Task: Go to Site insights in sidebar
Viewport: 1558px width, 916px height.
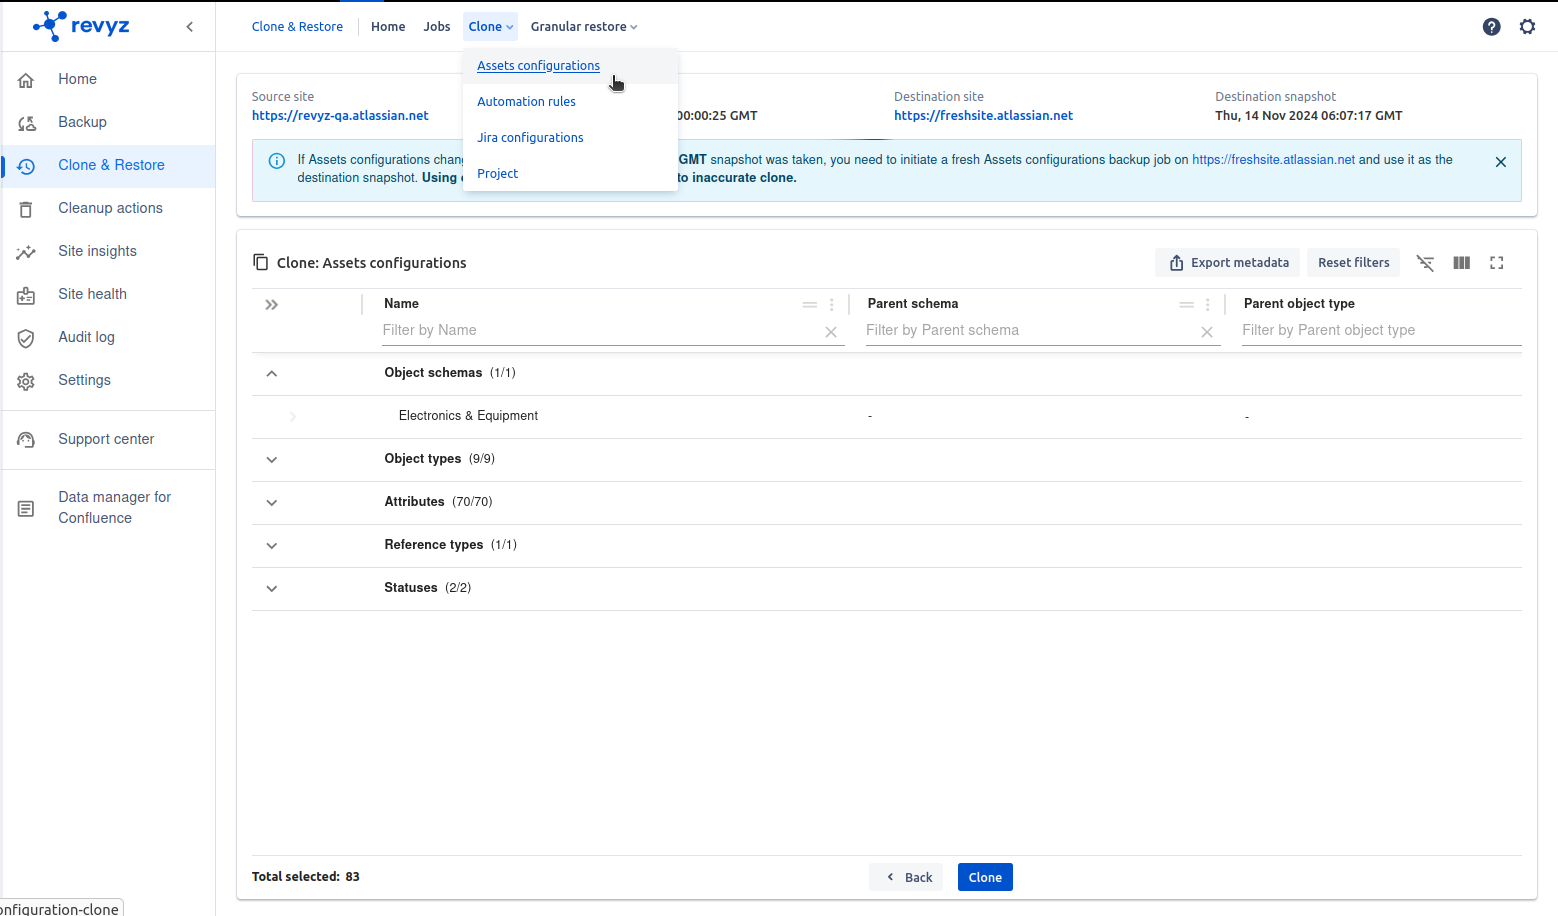Action: tap(97, 251)
